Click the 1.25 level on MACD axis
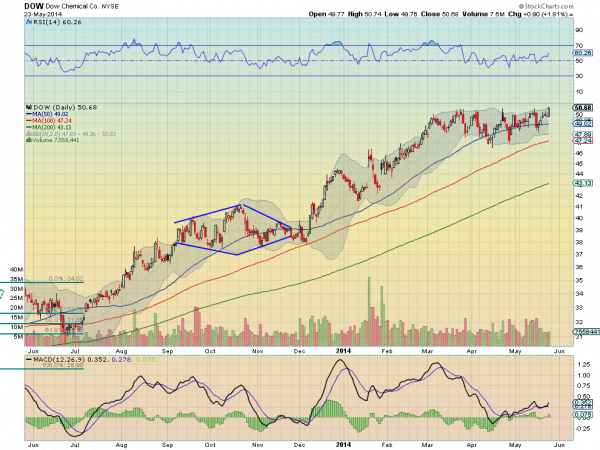 click(584, 364)
